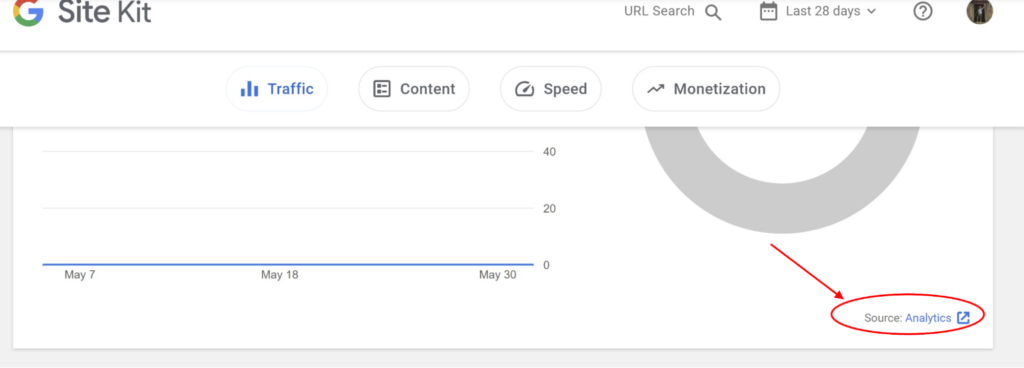Click the calendar icon beside the date range
Viewport: 1024px width, 368px height.
coord(769,11)
